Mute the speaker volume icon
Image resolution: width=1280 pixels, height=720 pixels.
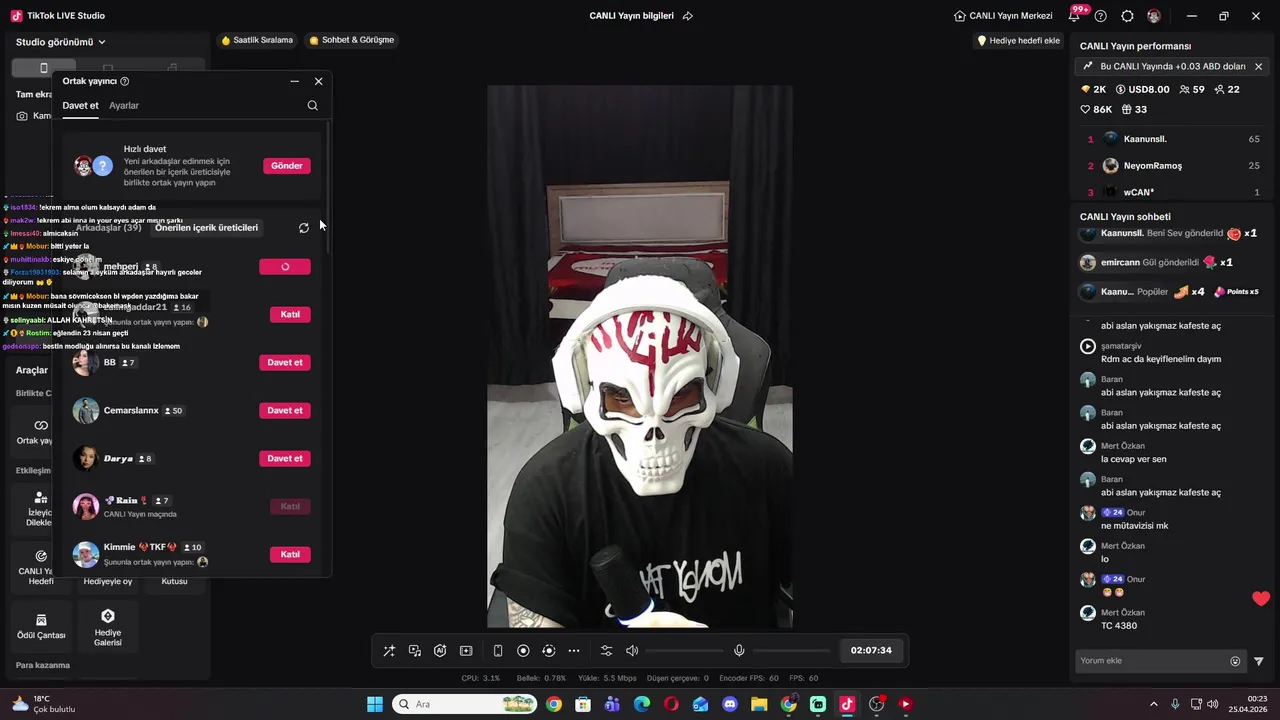pyautogui.click(x=632, y=651)
